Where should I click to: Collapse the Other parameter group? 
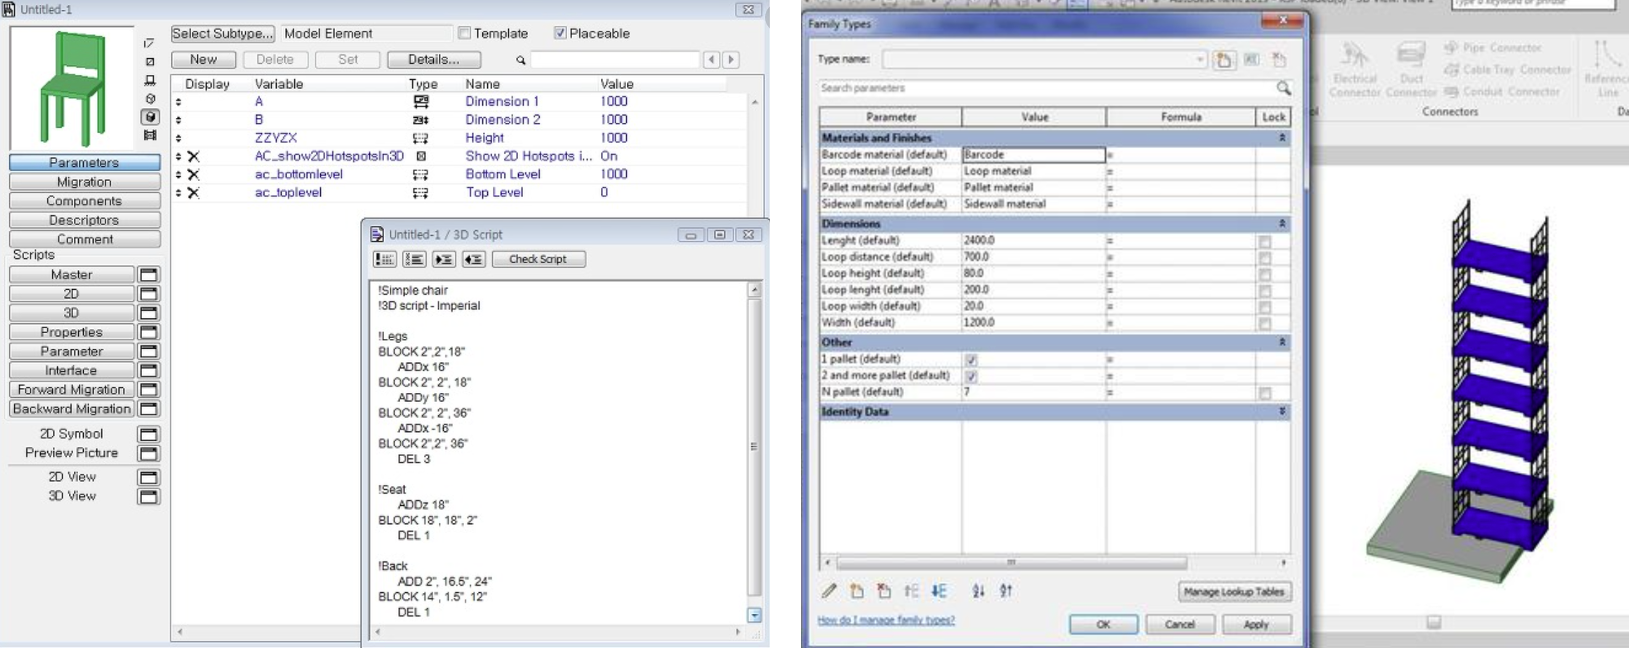(x=1282, y=342)
